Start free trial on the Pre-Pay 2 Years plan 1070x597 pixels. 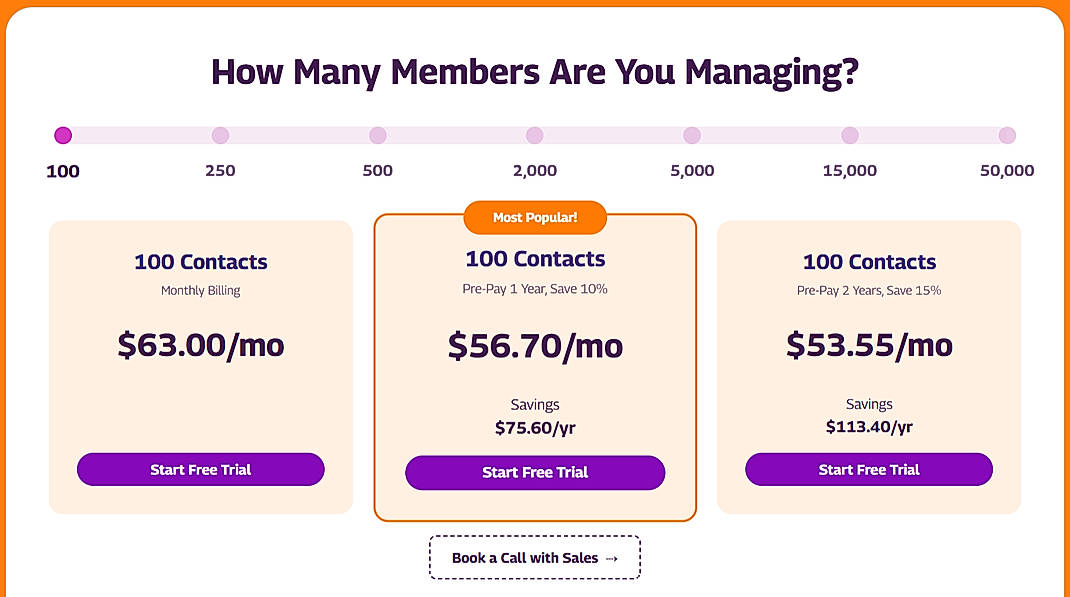[868, 469]
